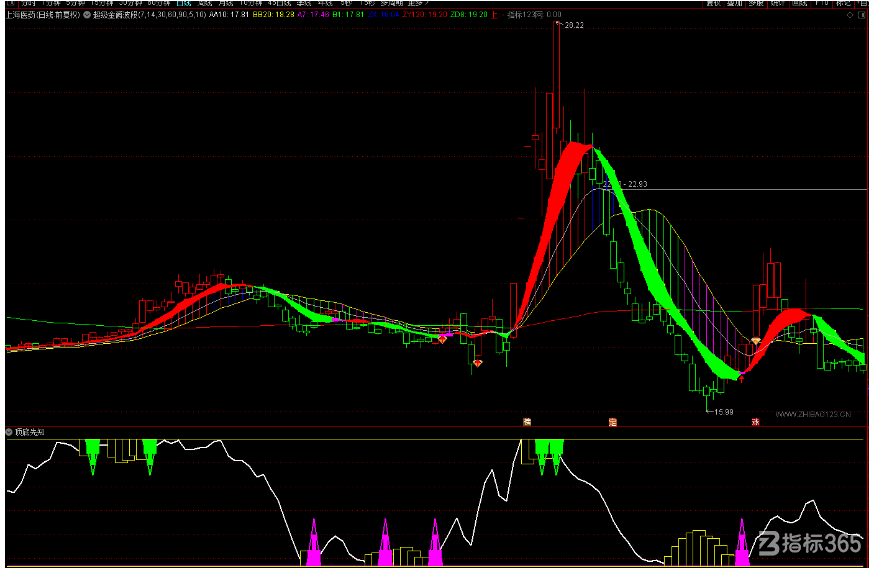
Task: Click the blue ZX: 18.04 value
Action: (383, 15)
